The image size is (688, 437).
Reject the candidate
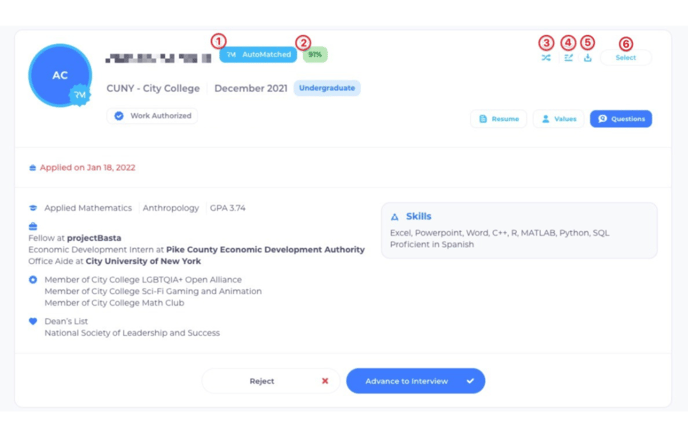(x=271, y=381)
